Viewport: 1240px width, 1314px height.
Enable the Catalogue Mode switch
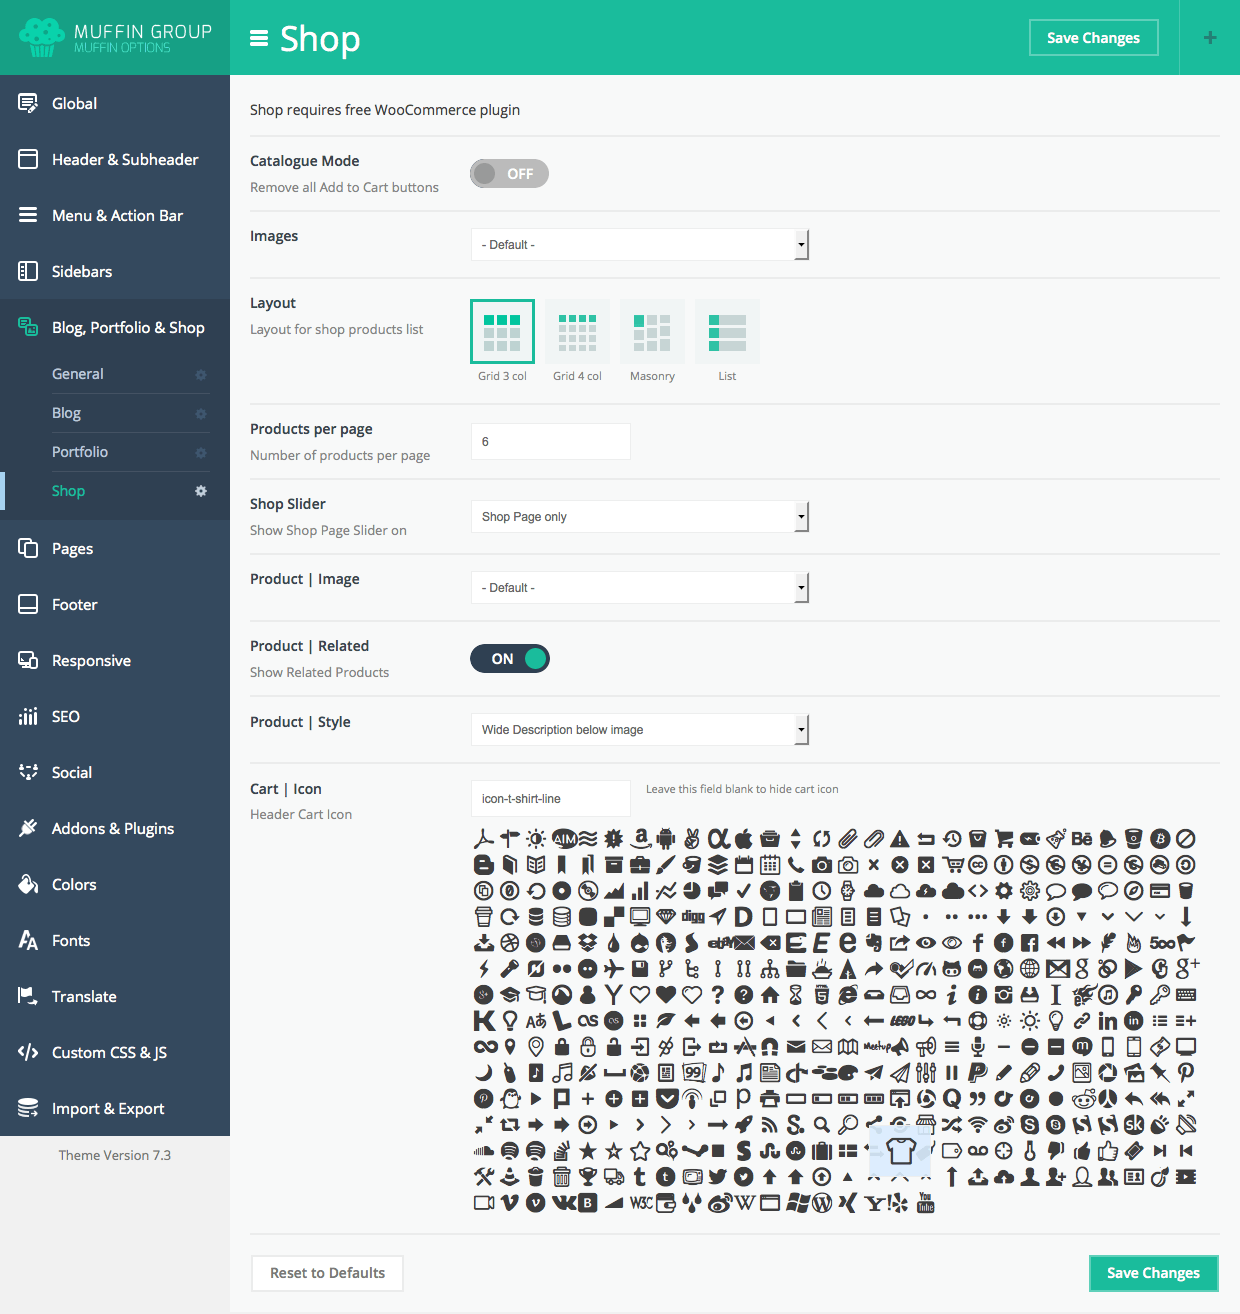[509, 174]
